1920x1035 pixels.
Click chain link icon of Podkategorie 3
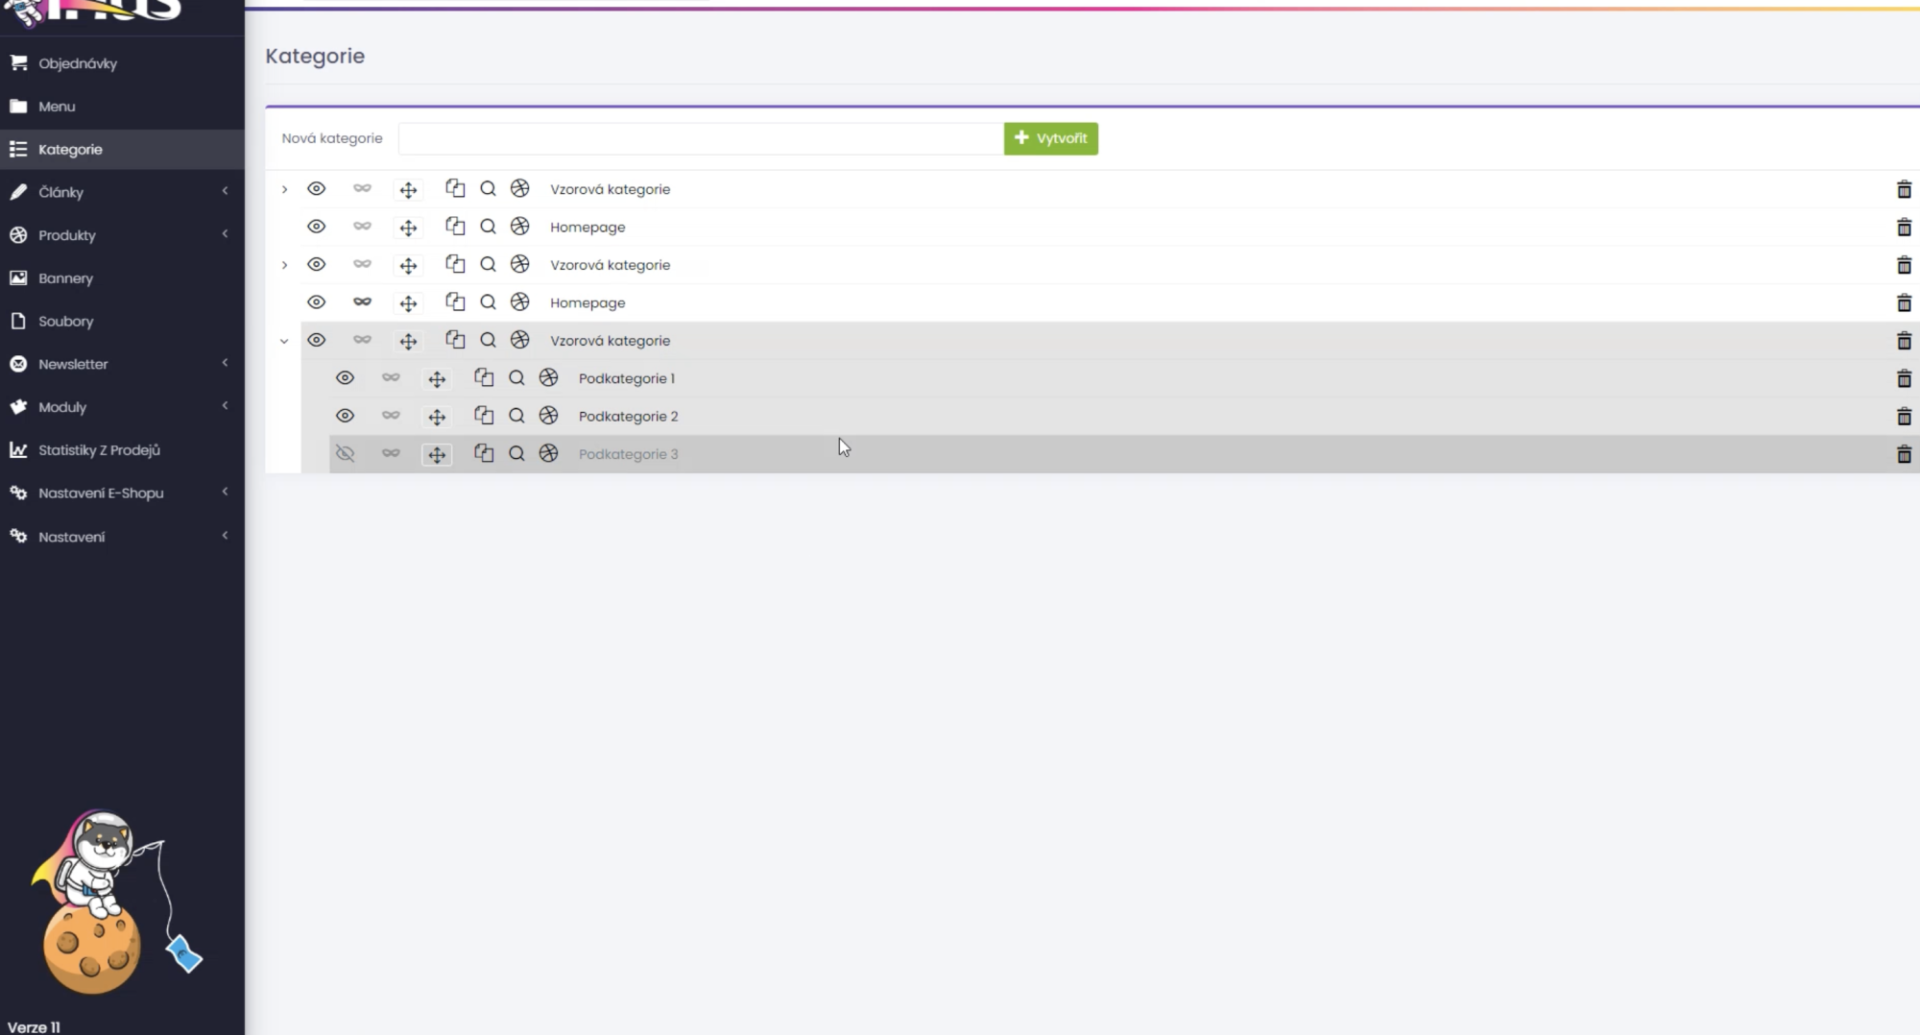(391, 454)
